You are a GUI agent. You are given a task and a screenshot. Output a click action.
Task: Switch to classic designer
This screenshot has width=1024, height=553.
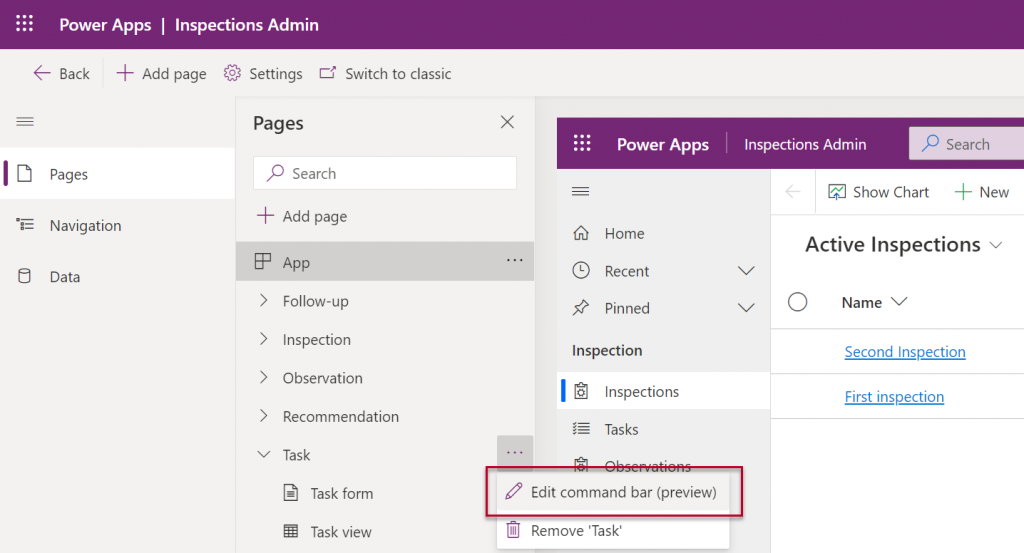click(385, 74)
